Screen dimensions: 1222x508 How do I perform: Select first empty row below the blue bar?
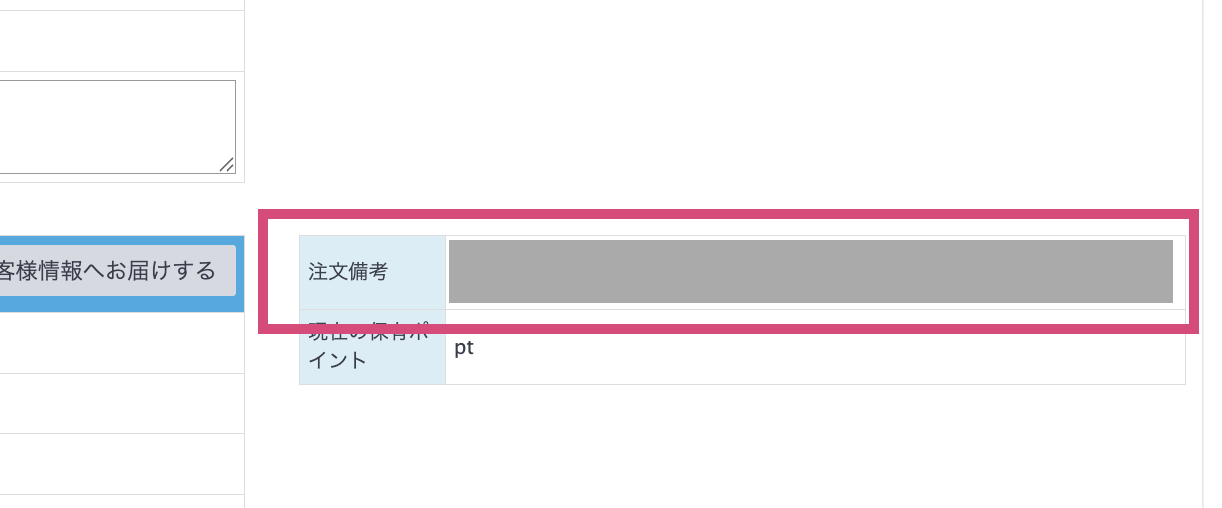click(x=120, y=343)
